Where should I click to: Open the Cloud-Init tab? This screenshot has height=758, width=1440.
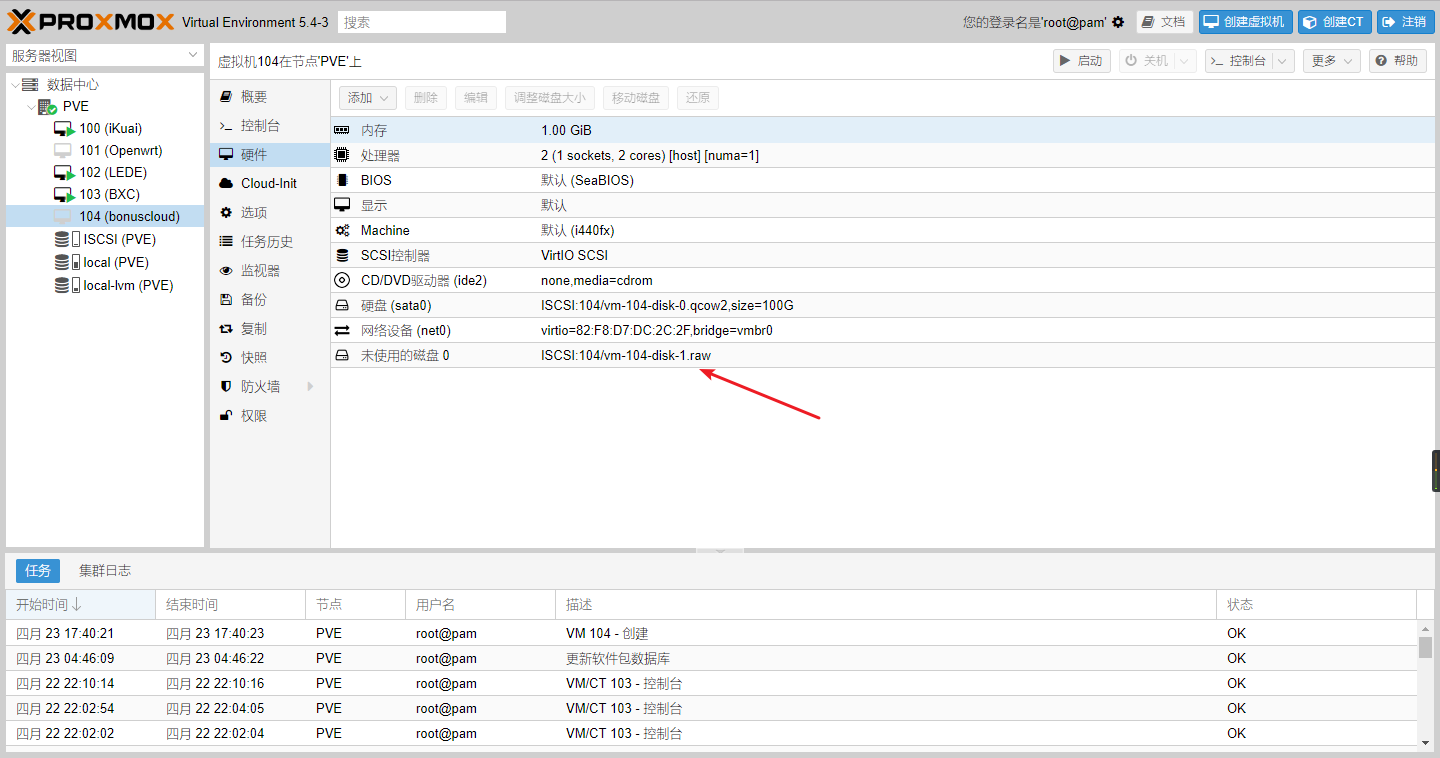coord(270,184)
